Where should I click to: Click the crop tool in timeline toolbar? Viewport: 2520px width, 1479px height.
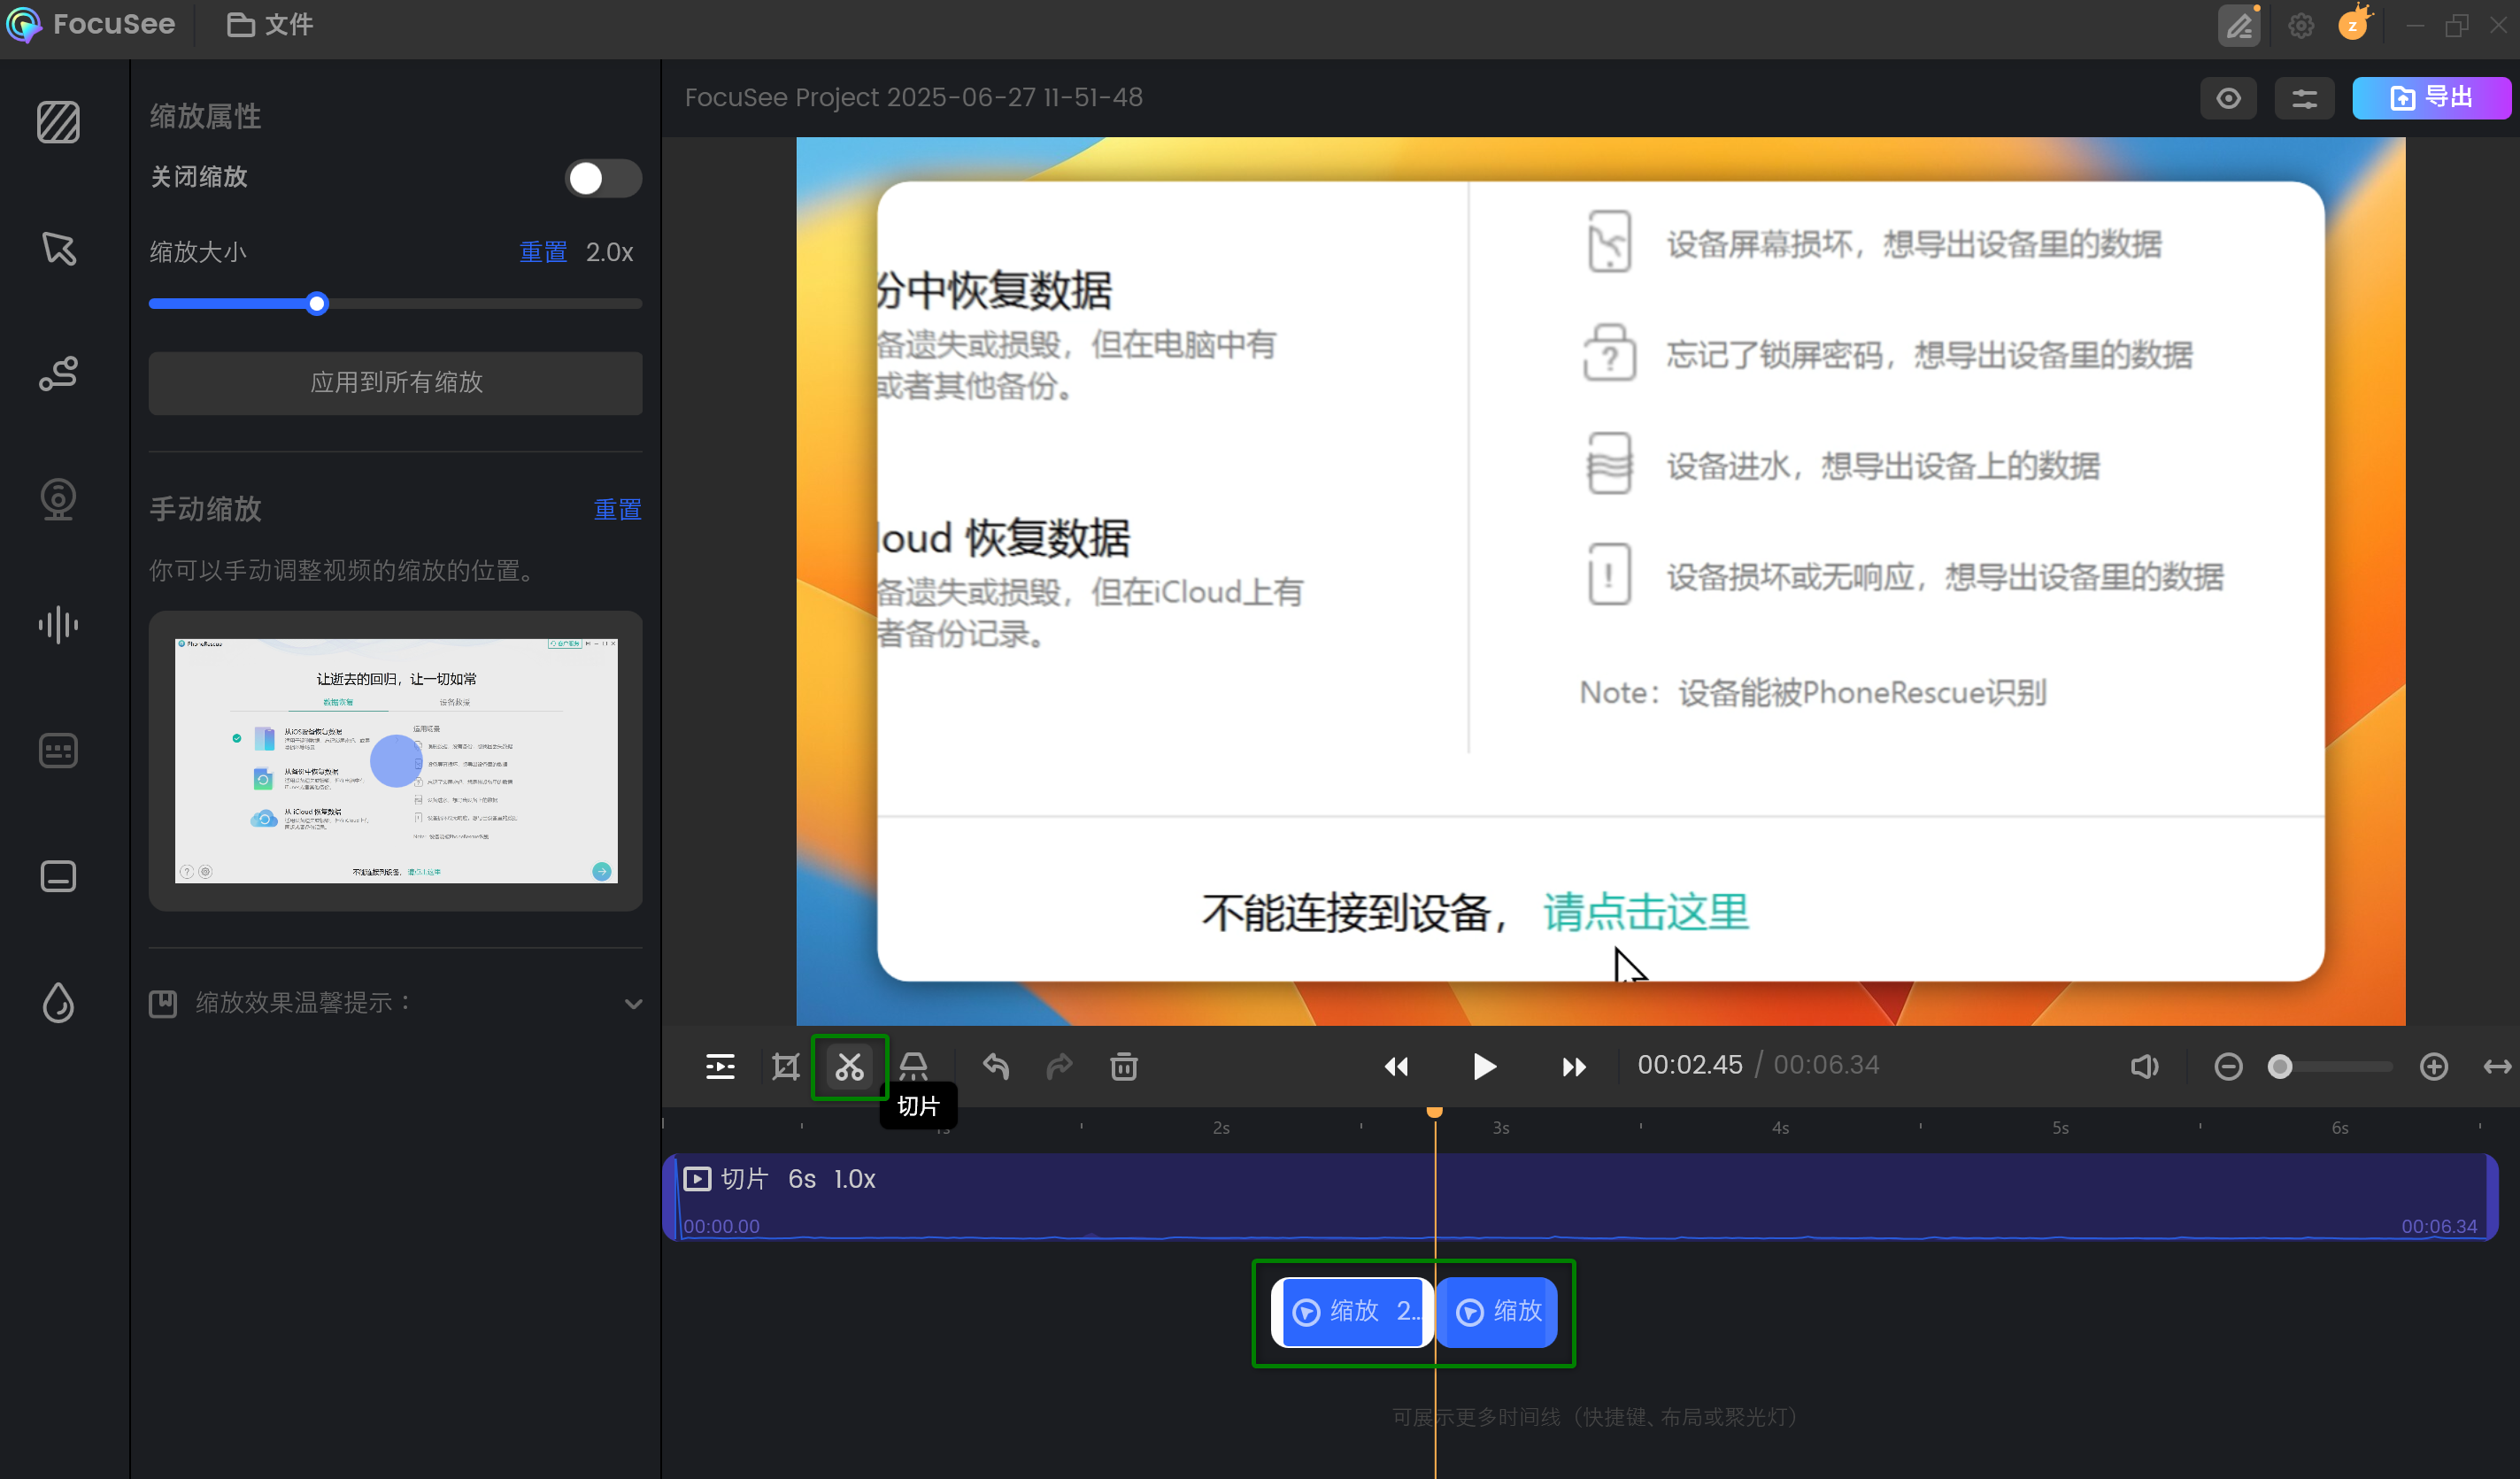click(786, 1067)
